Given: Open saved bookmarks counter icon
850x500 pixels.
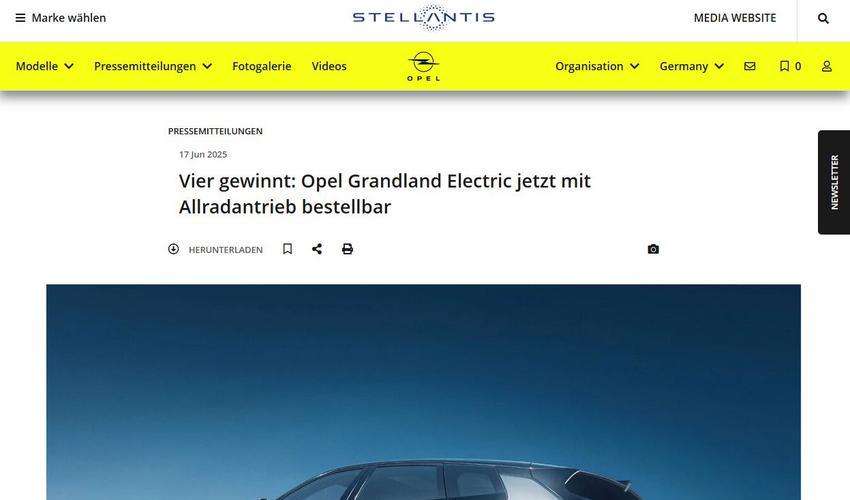Looking at the screenshot, I should click(x=790, y=66).
